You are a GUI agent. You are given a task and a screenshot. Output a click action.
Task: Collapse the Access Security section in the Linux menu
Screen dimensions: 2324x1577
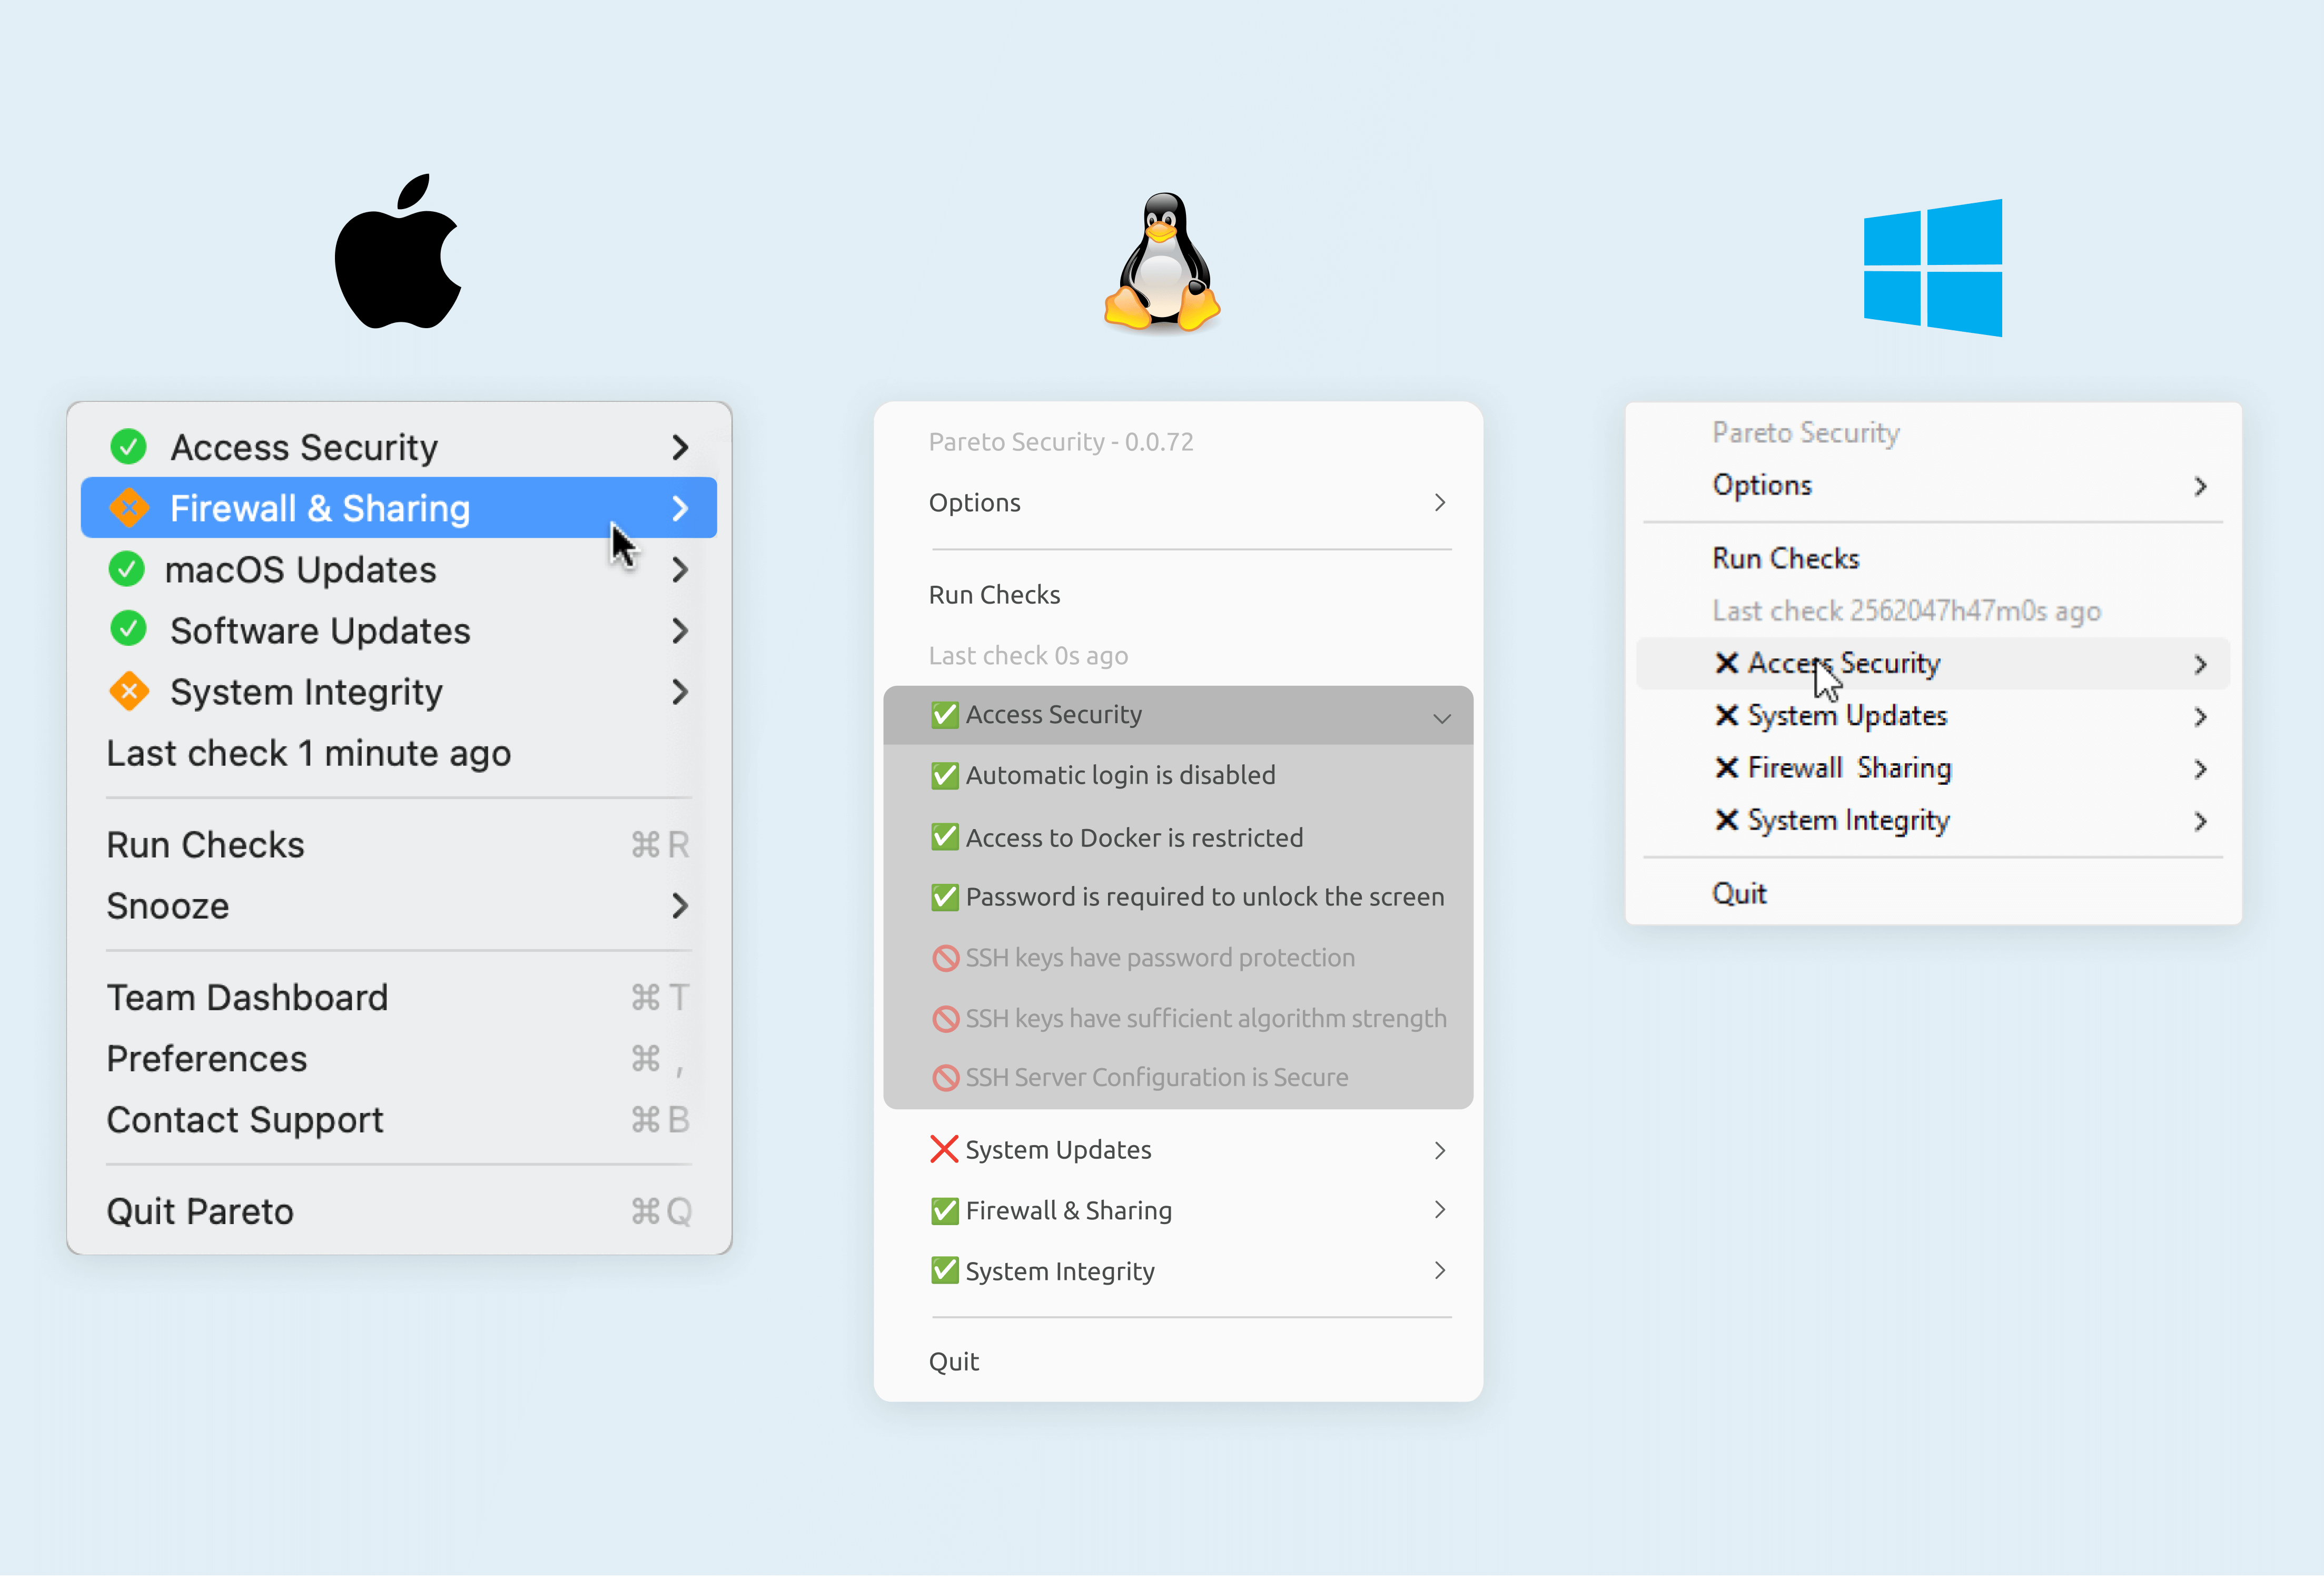(1442, 718)
